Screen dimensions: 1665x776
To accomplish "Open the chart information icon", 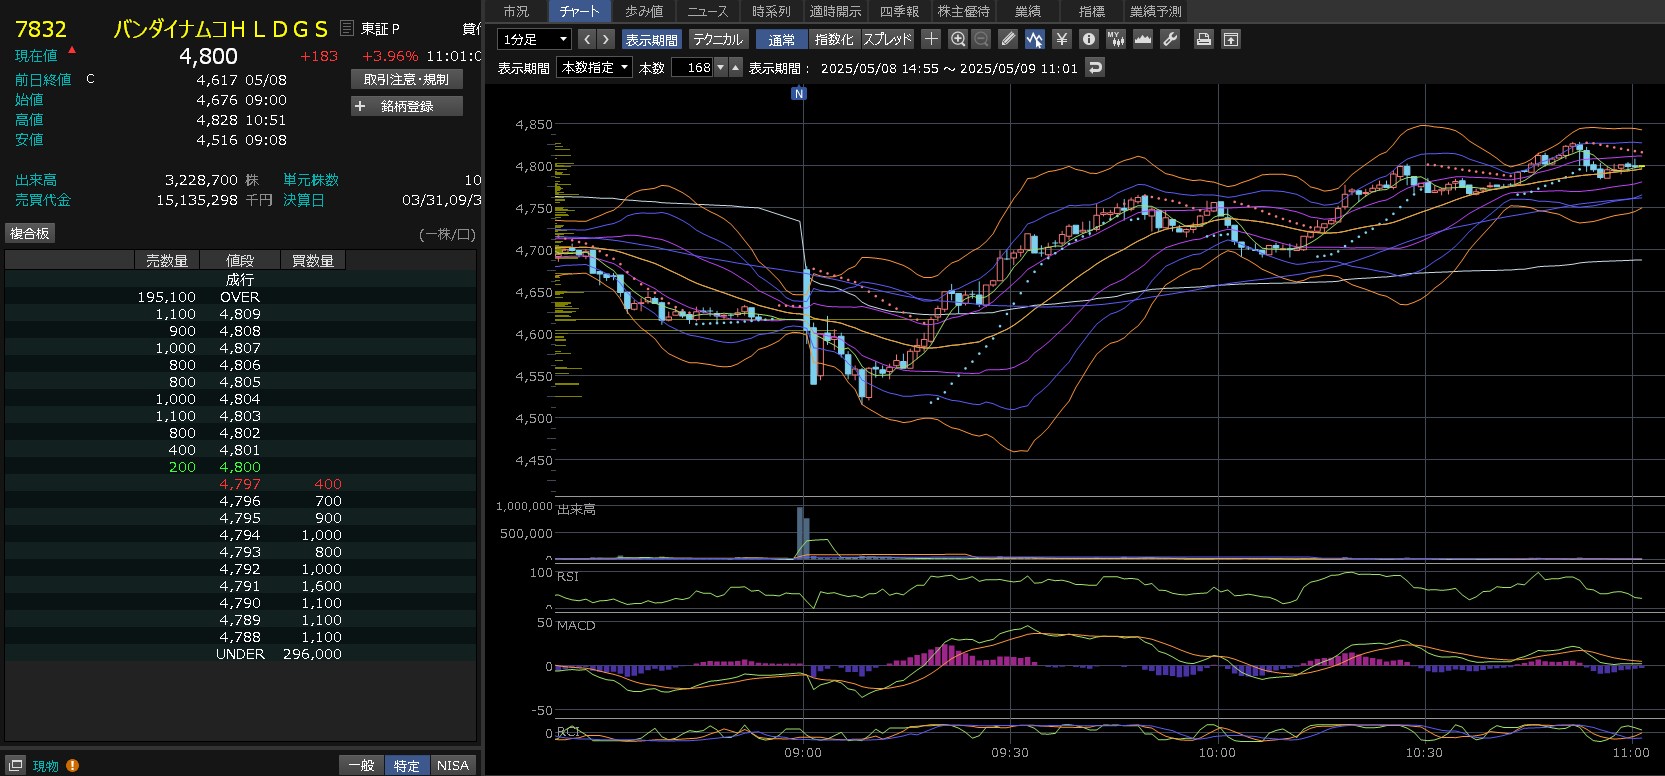I will click(1089, 39).
